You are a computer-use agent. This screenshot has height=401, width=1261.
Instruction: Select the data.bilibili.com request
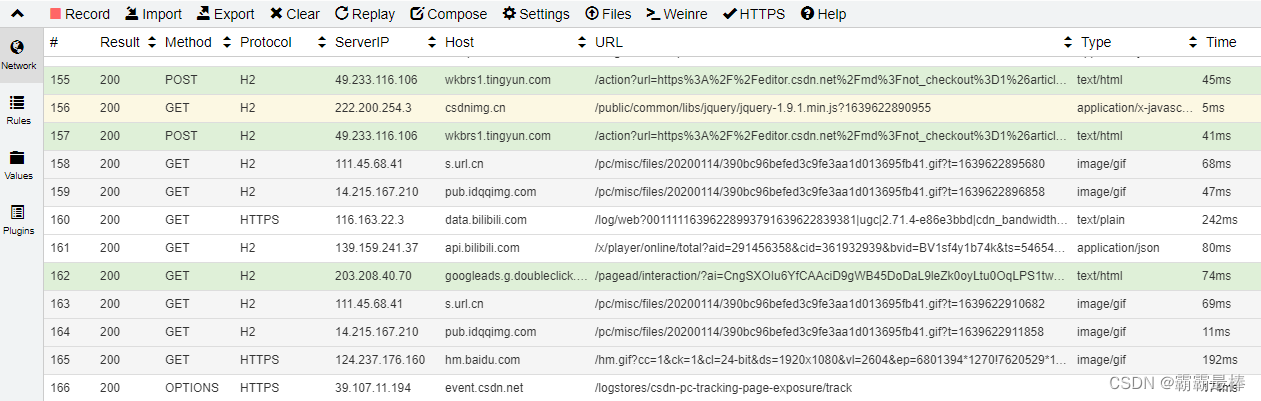tap(652, 220)
